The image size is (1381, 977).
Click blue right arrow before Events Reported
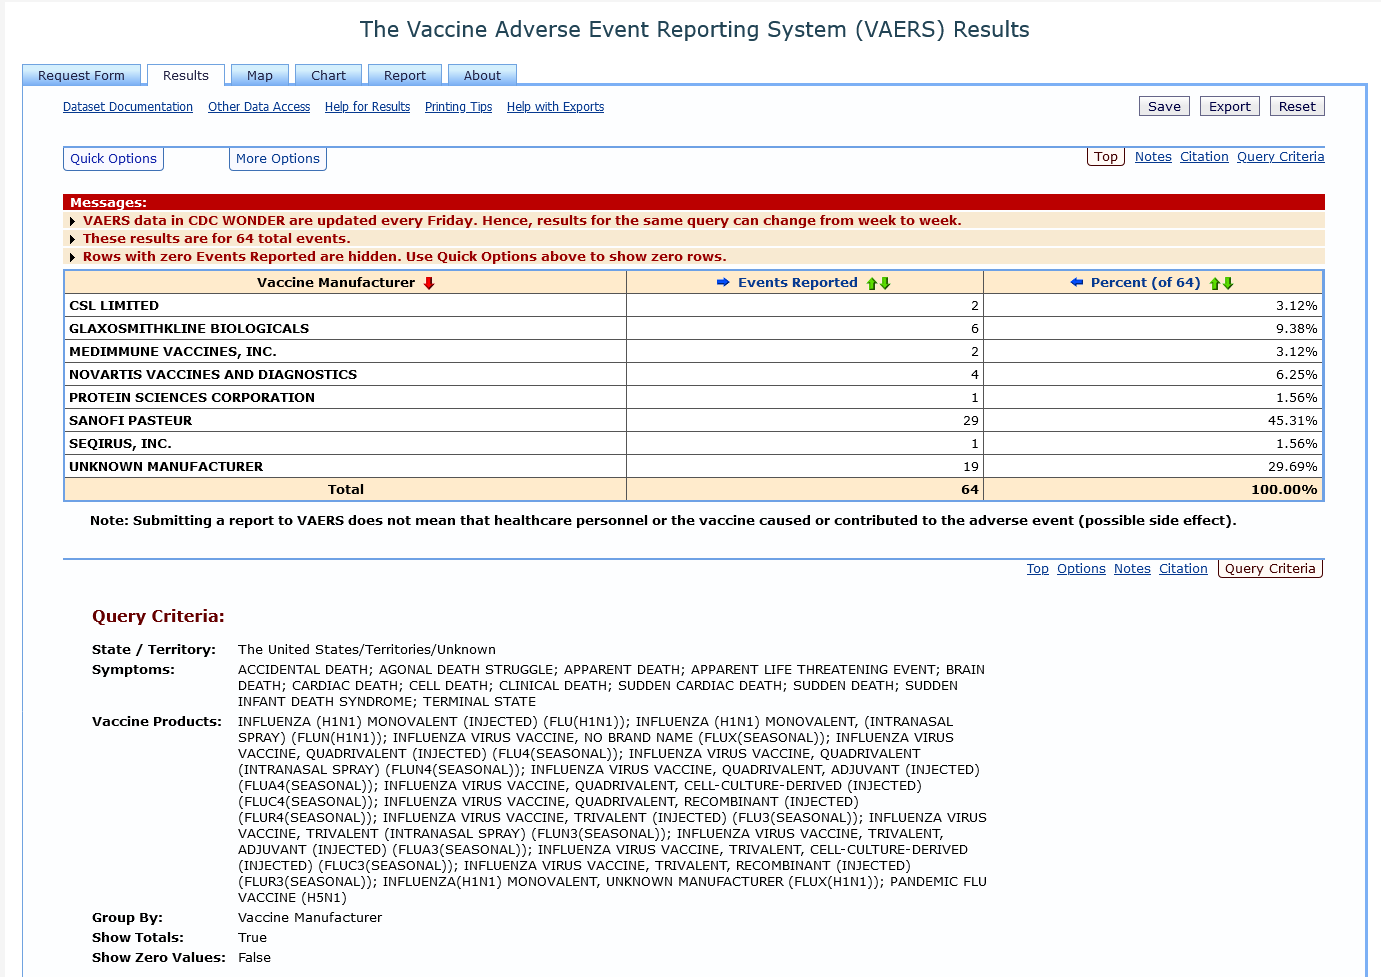pyautogui.click(x=723, y=283)
